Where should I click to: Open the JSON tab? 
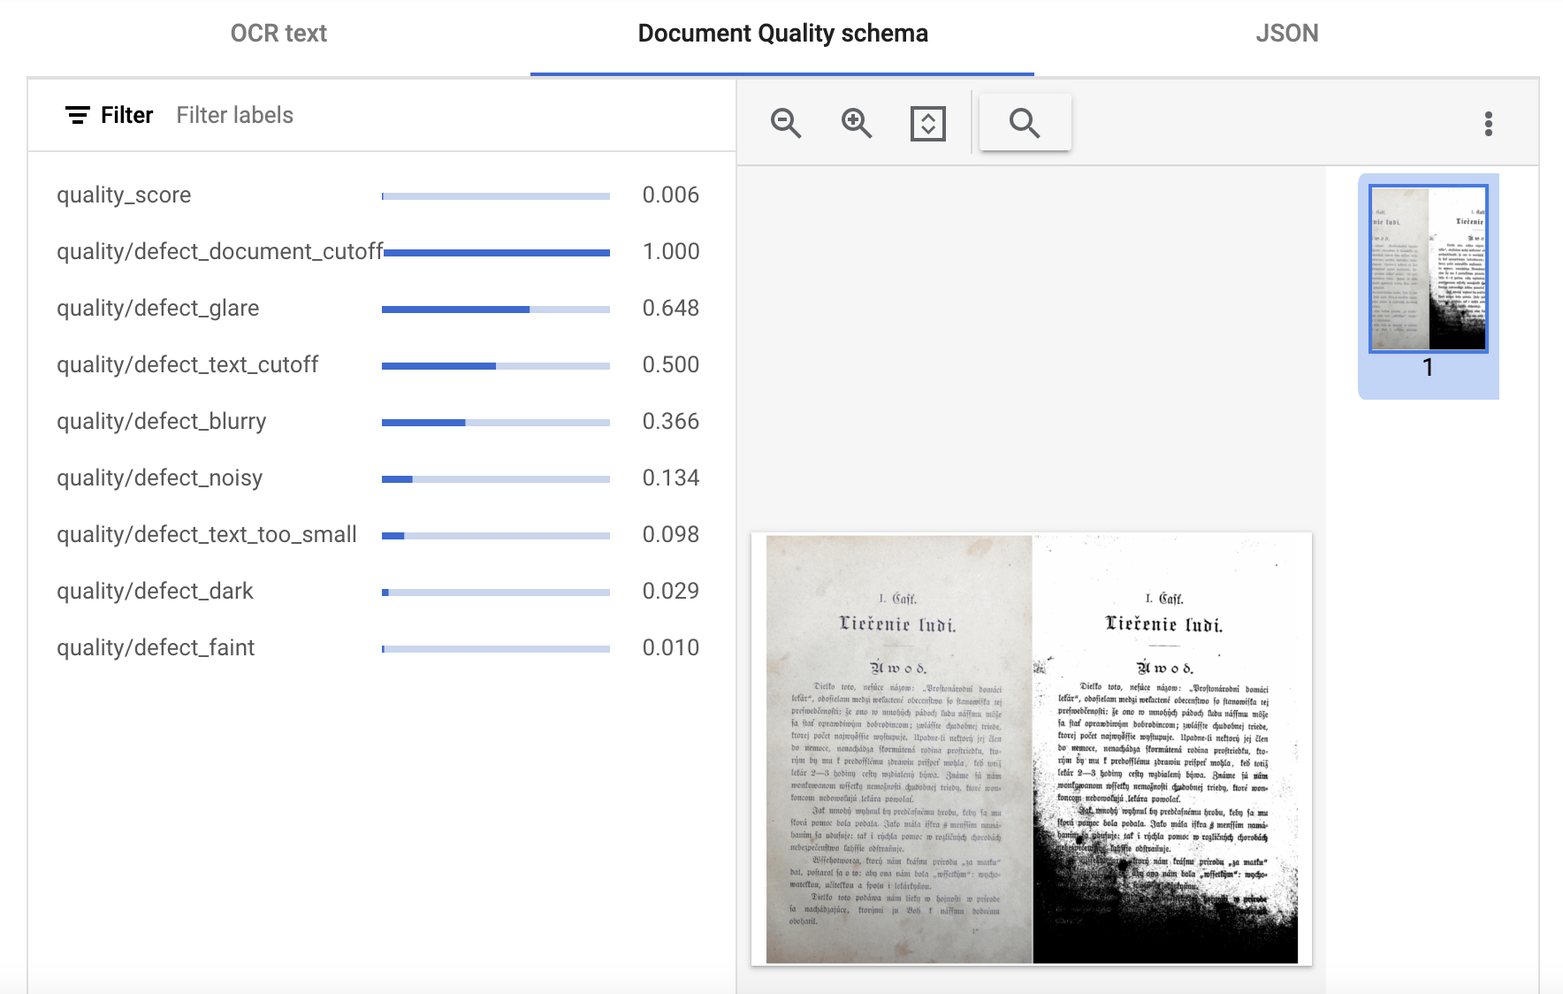click(x=1287, y=33)
